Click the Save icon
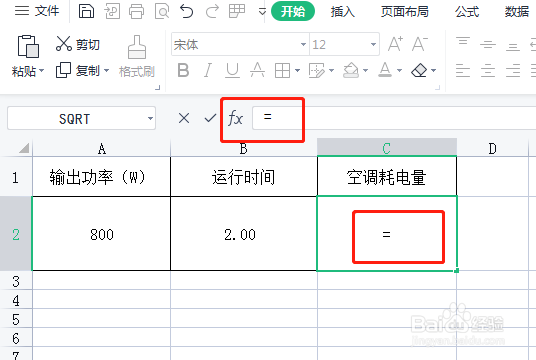536x360 pixels. click(x=86, y=11)
